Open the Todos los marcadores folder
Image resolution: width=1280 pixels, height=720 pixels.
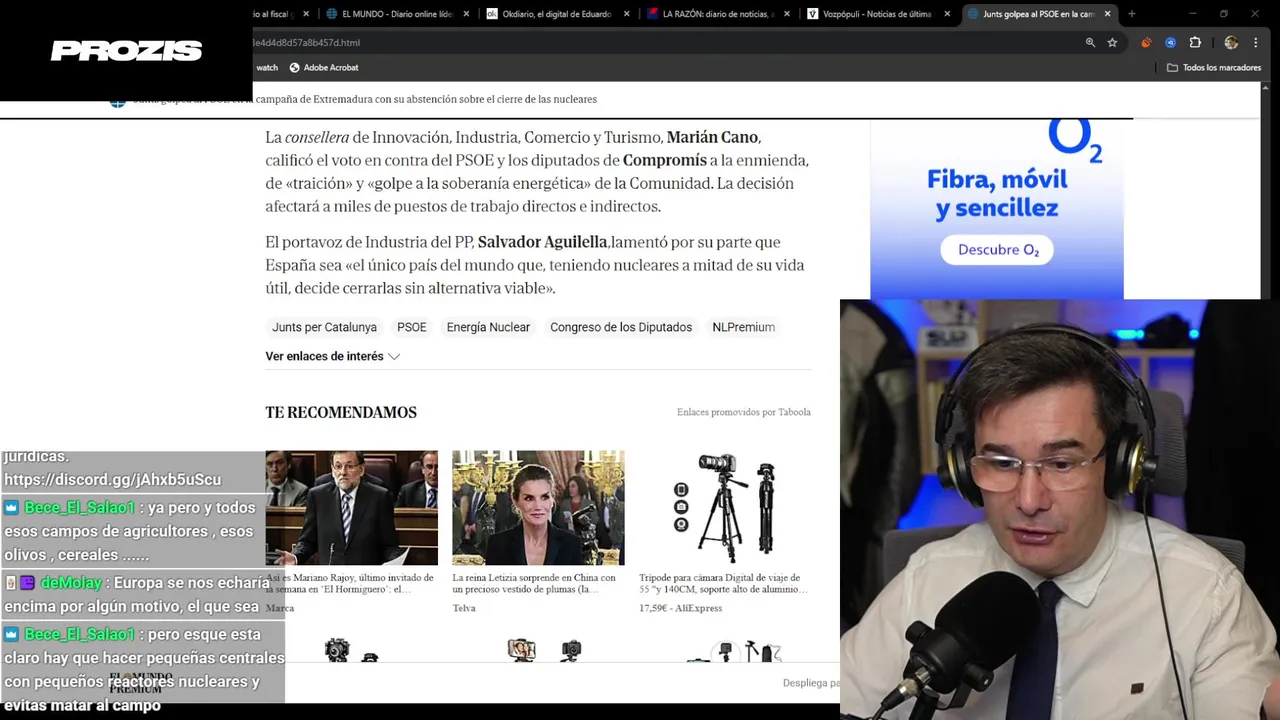tap(1214, 67)
